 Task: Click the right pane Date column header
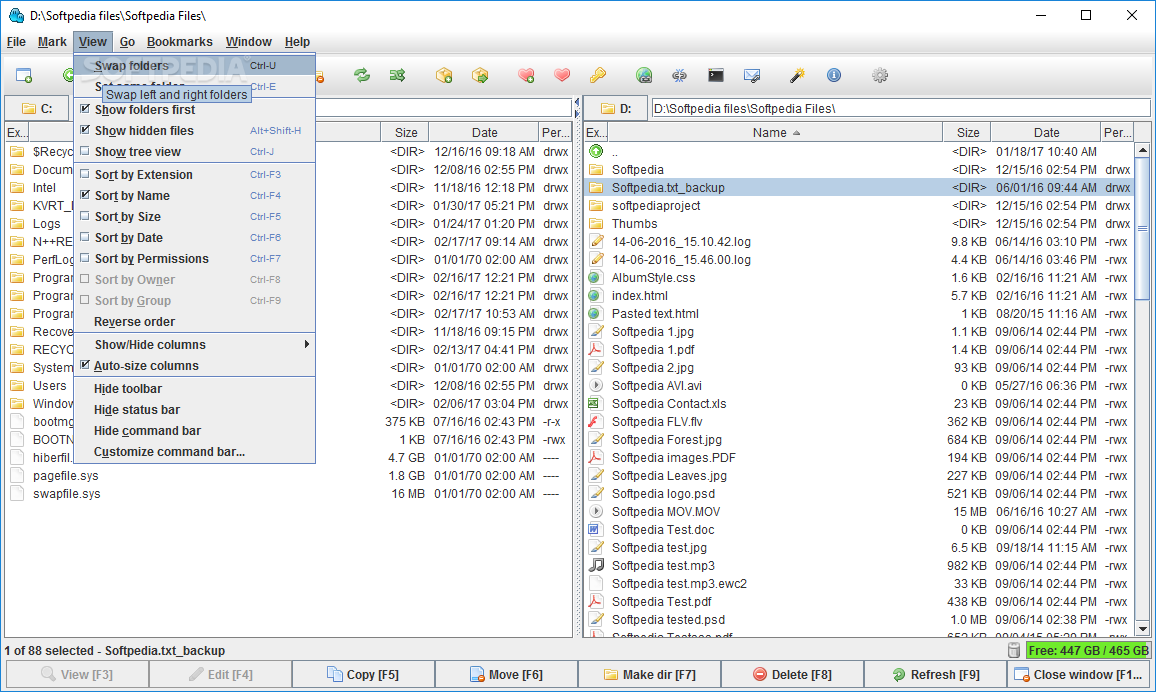tap(1046, 133)
